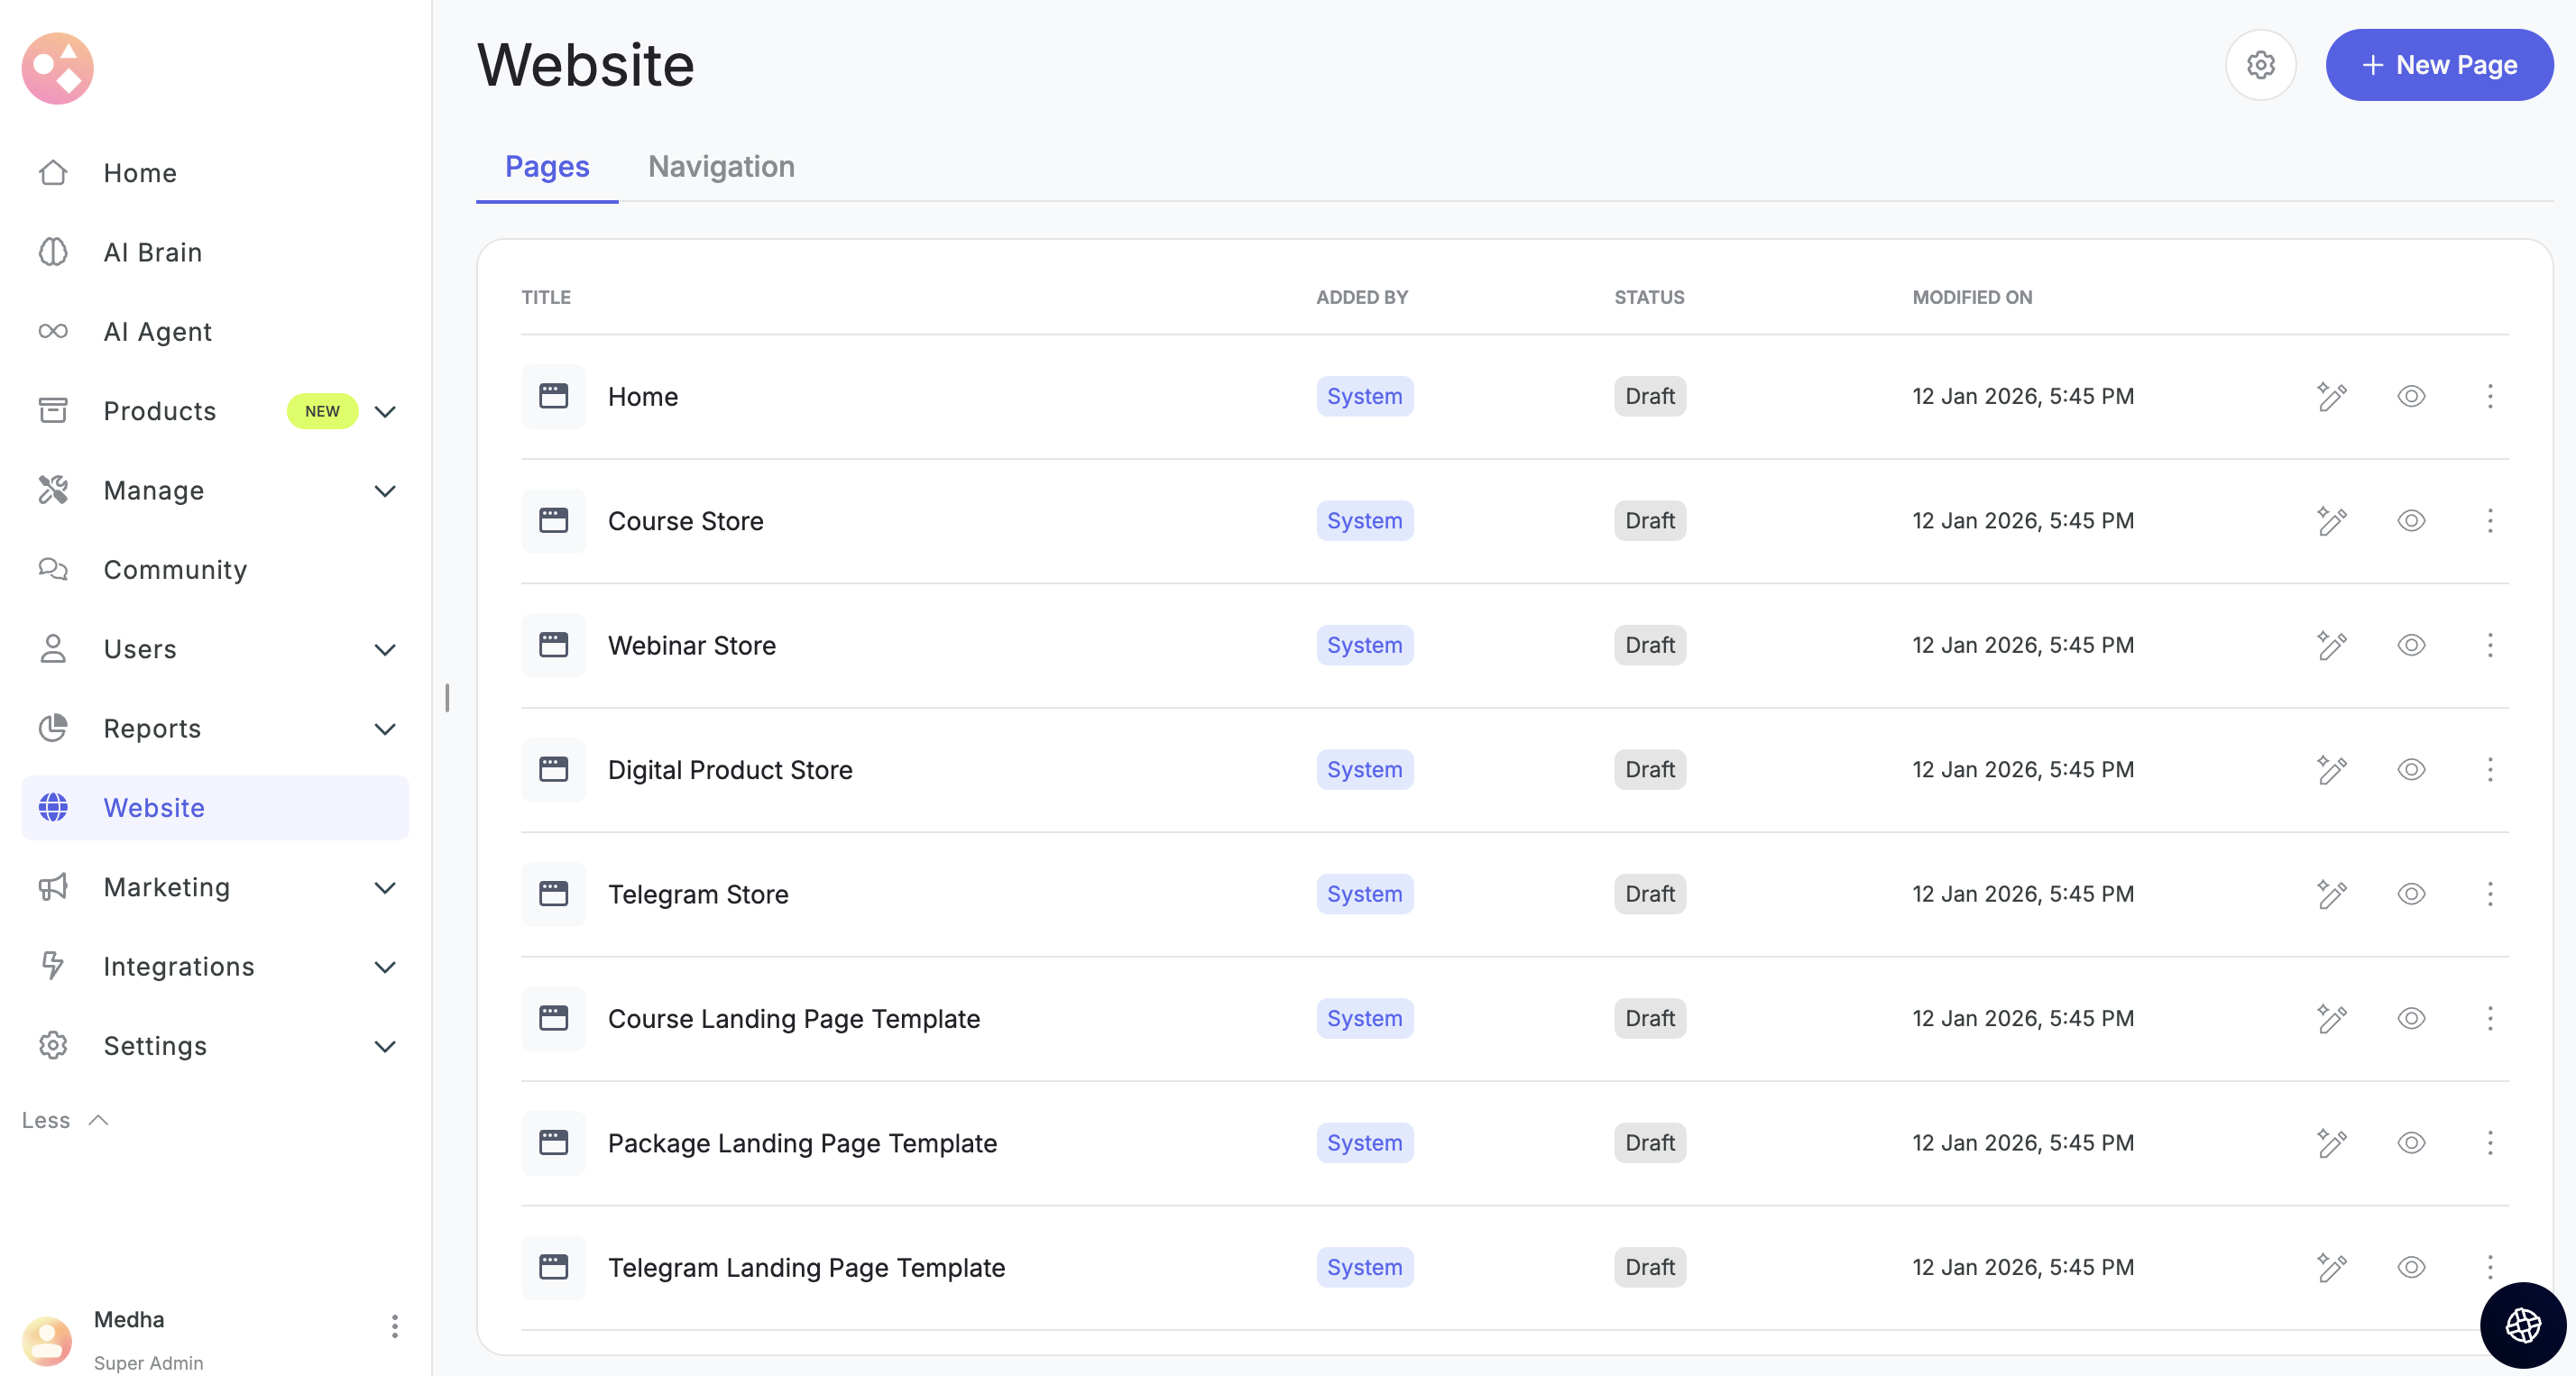Click the New Page button

click(2439, 65)
